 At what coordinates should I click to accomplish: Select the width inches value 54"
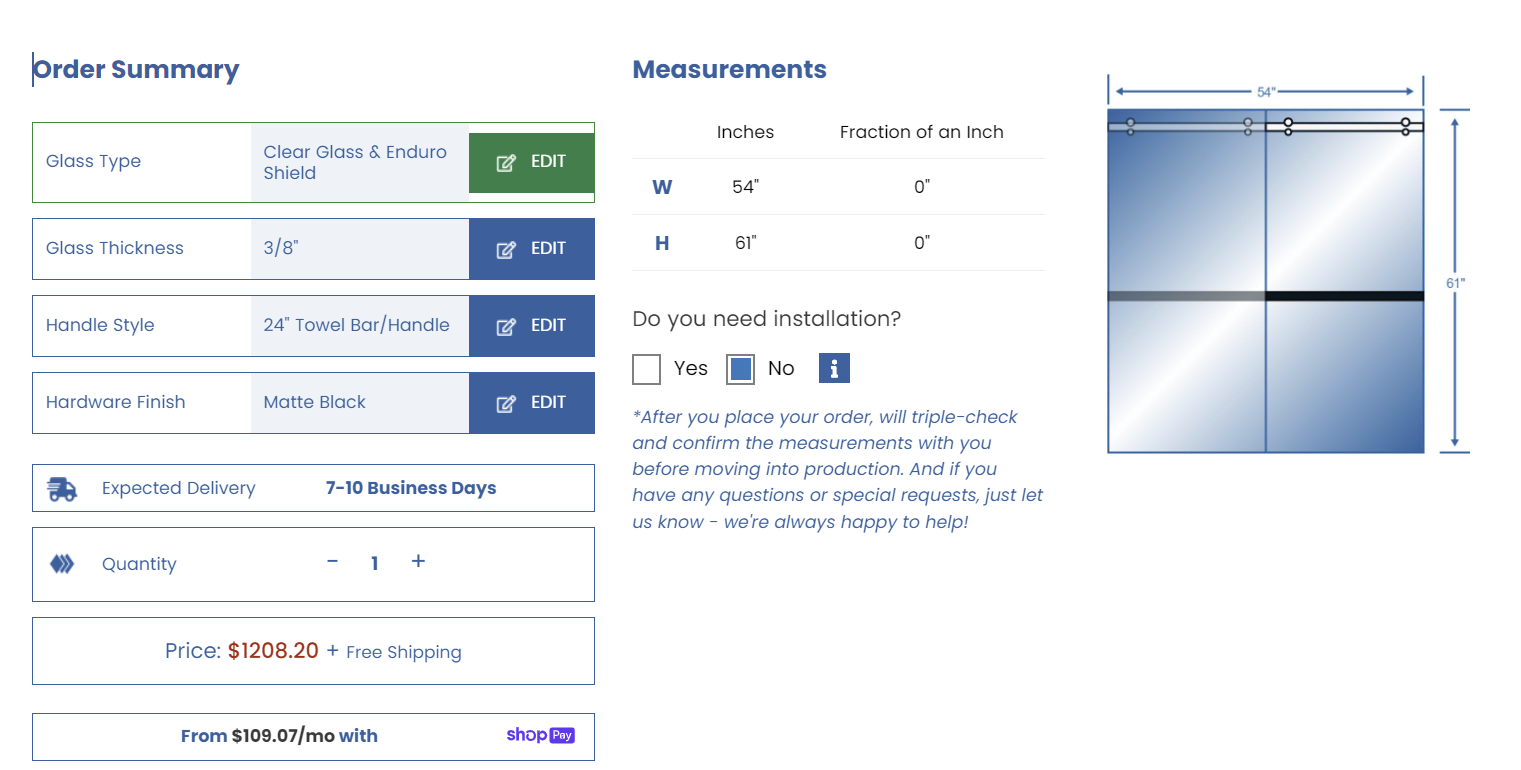pyautogui.click(x=745, y=187)
